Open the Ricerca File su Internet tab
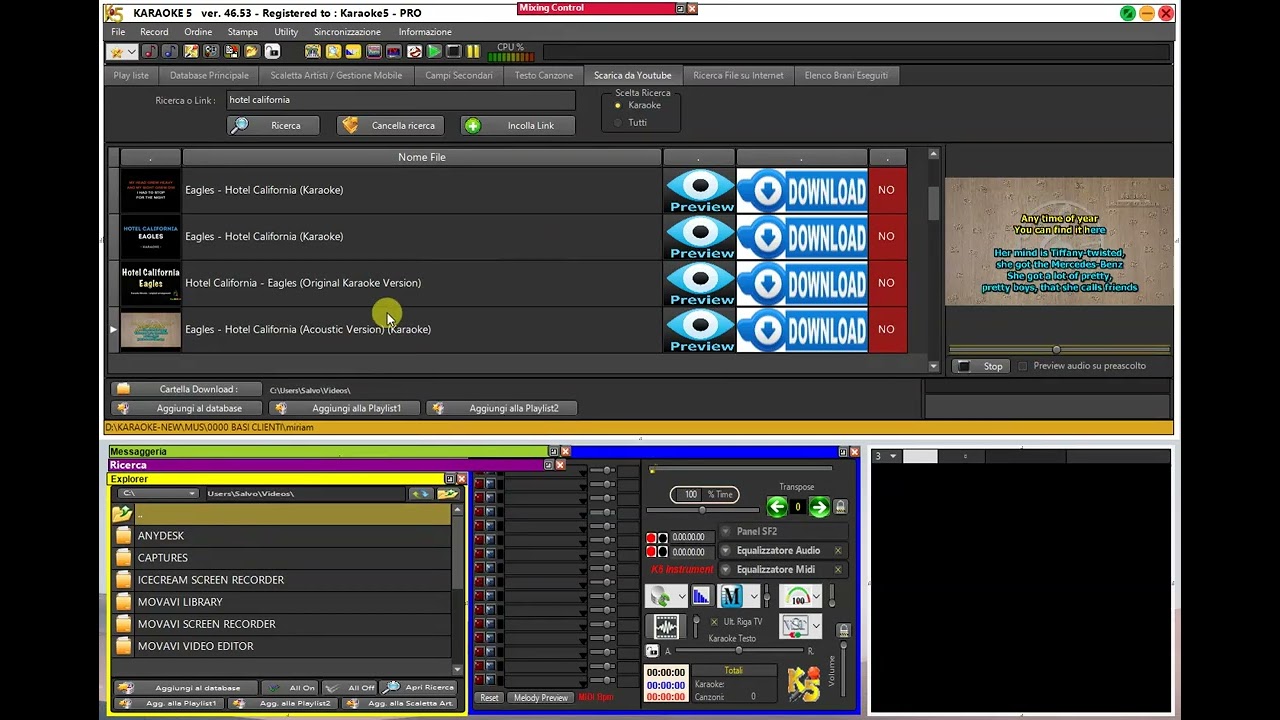The image size is (1280, 720). (738, 75)
